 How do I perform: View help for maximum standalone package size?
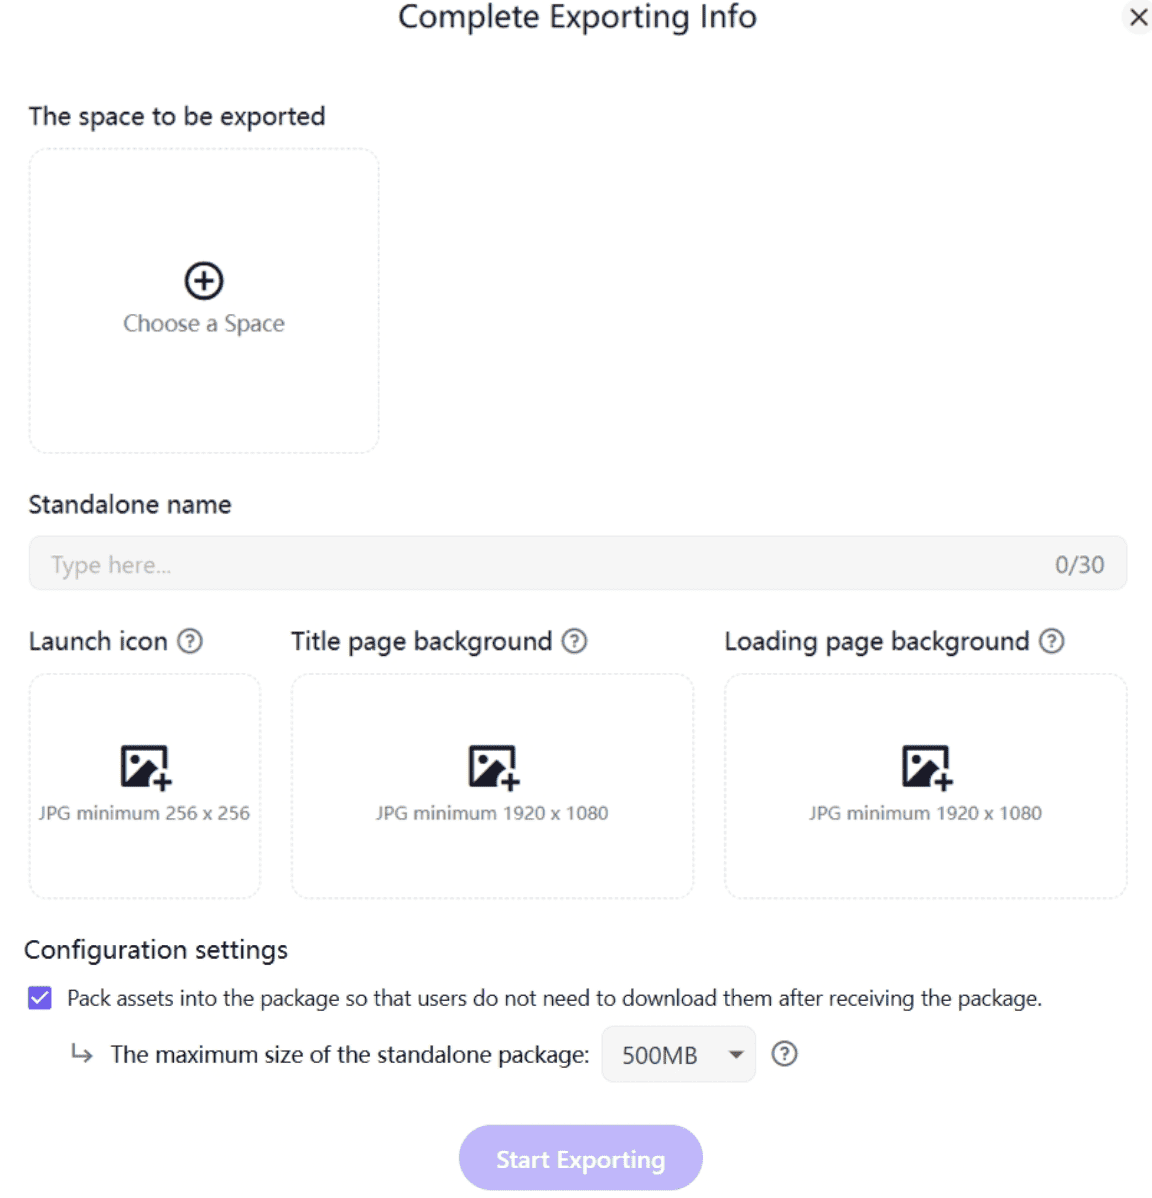(x=785, y=1054)
